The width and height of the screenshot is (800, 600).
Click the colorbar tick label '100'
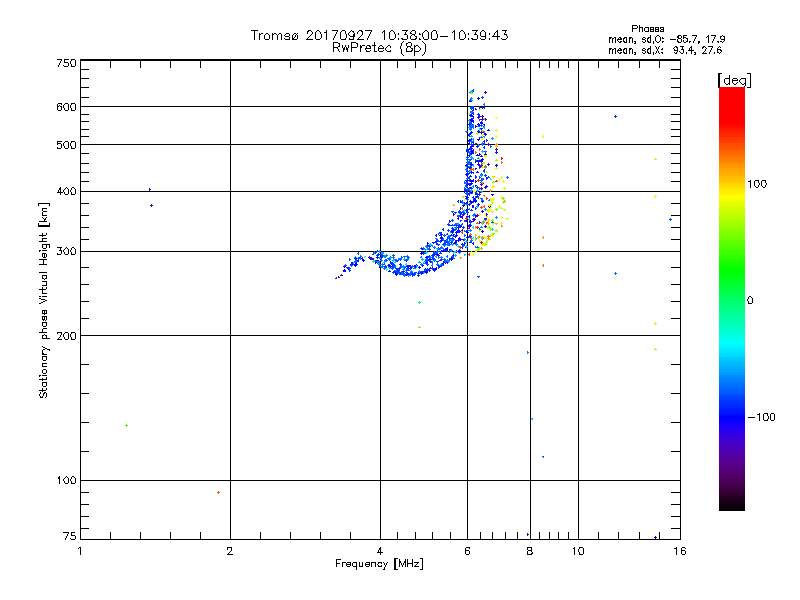click(x=757, y=184)
